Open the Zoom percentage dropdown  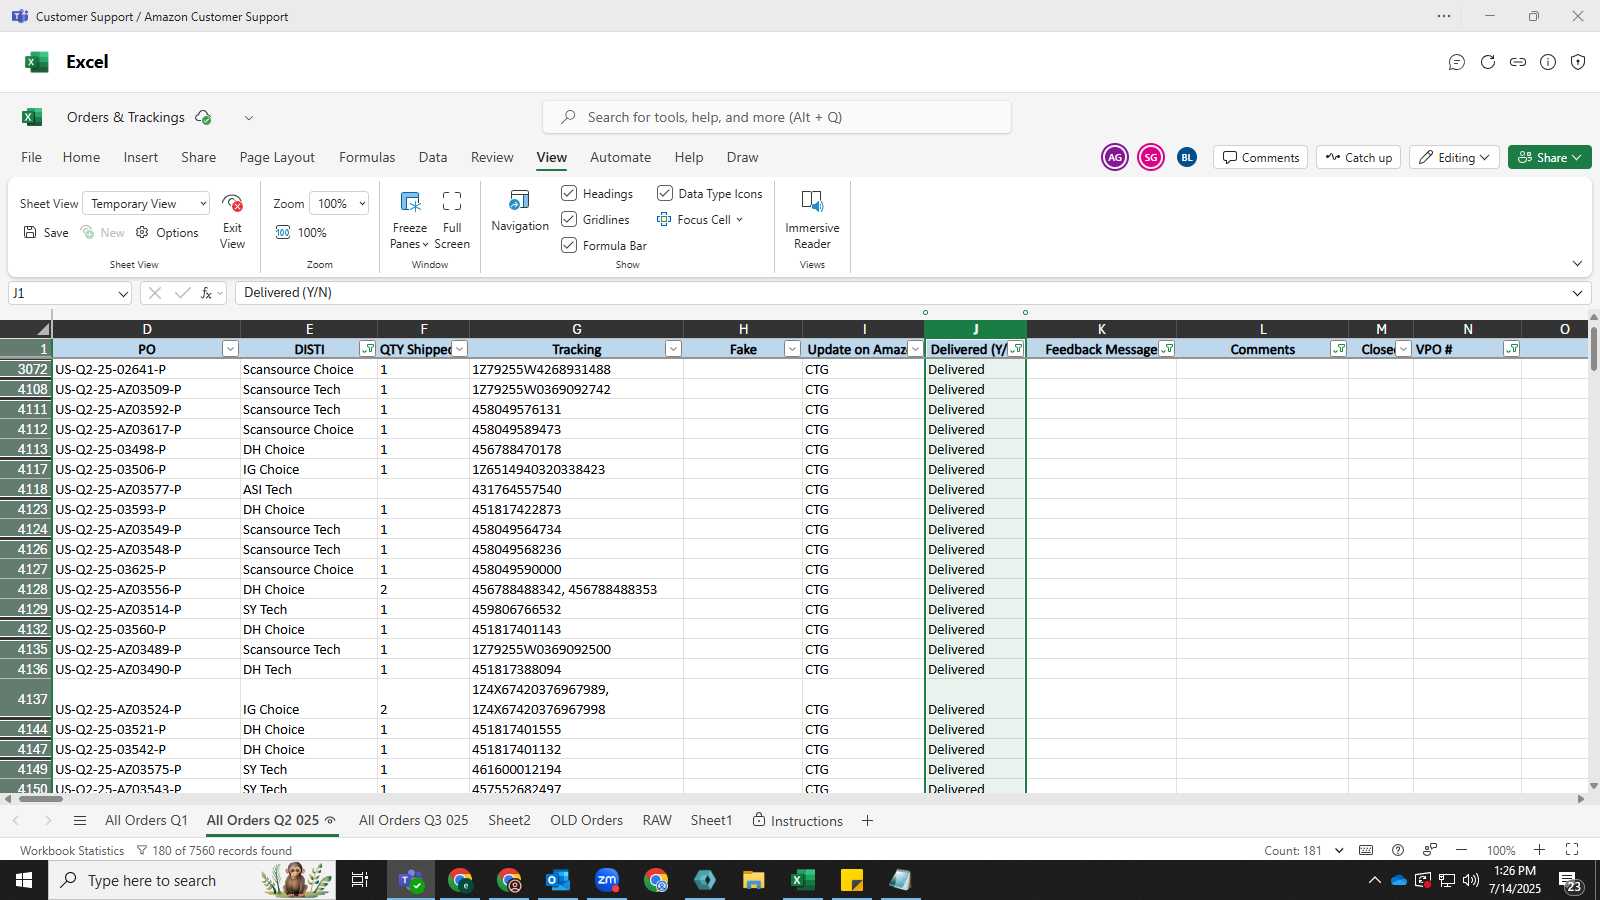(339, 204)
